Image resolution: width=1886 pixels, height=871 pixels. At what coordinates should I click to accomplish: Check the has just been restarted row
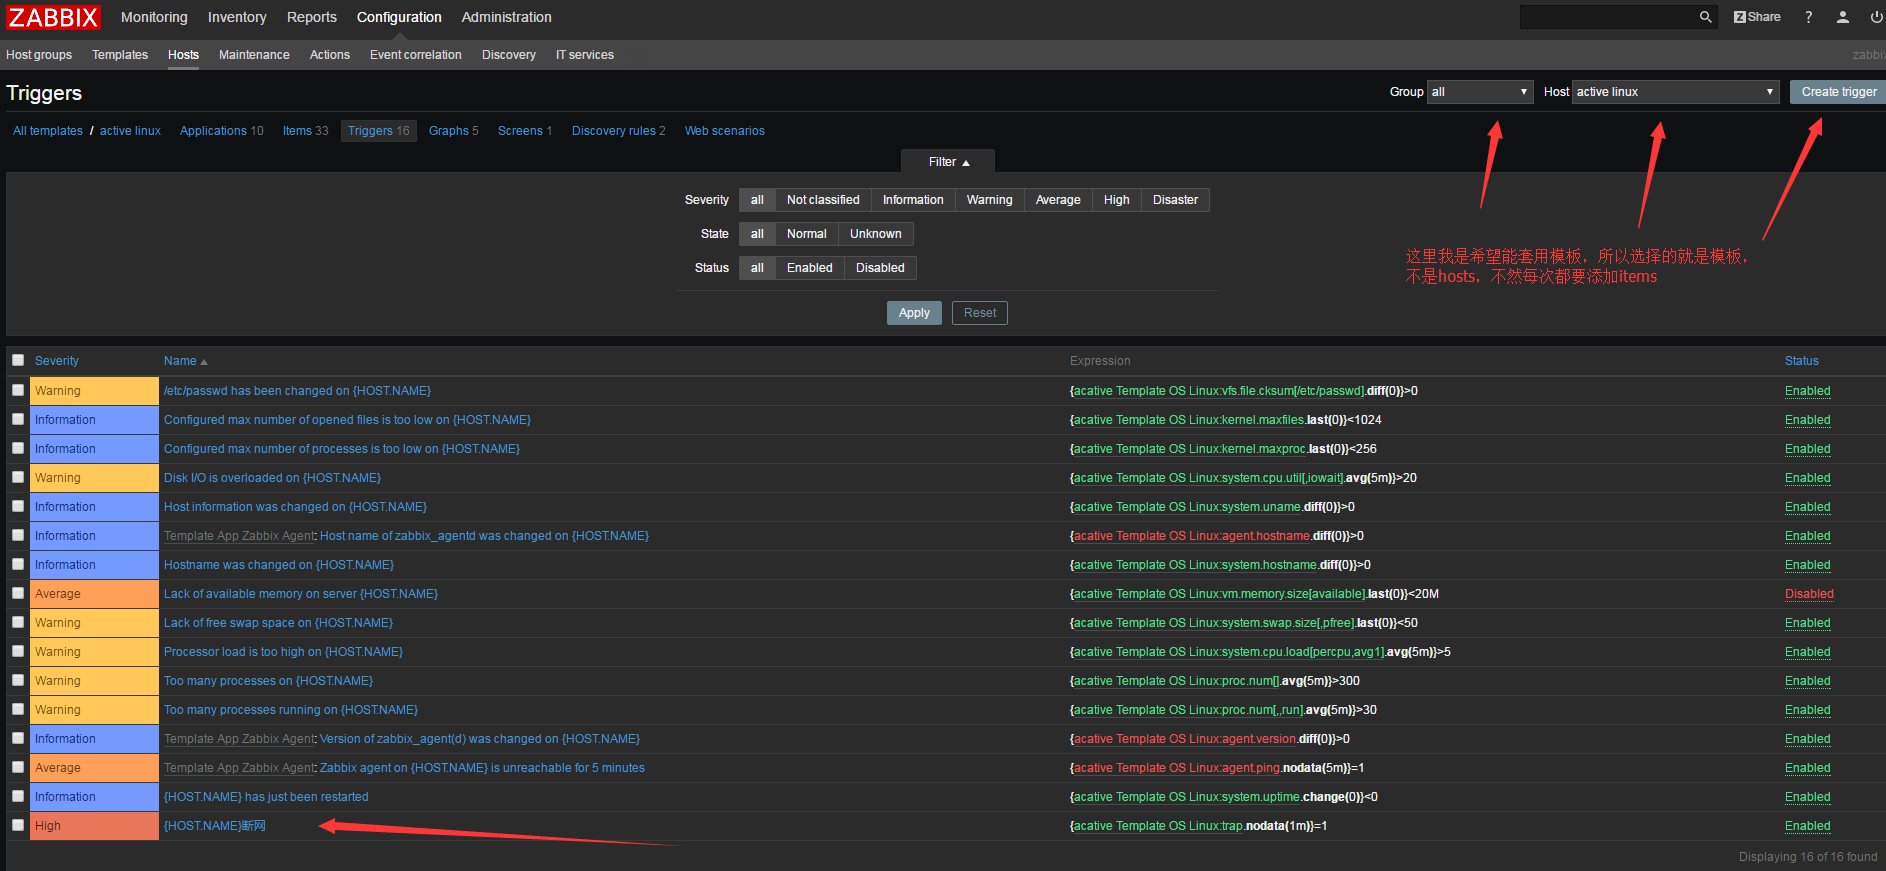coord(18,796)
